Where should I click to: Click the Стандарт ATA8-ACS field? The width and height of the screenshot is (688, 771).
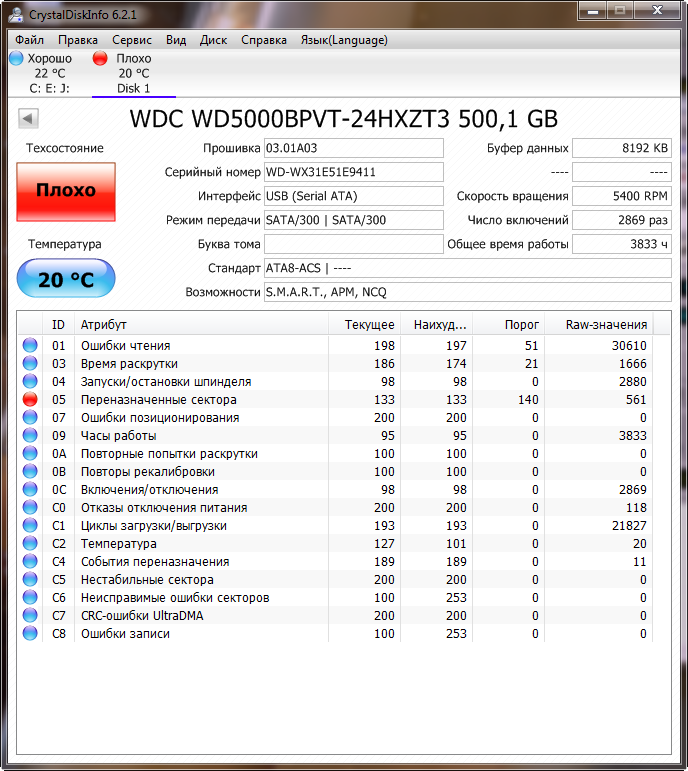[467, 268]
